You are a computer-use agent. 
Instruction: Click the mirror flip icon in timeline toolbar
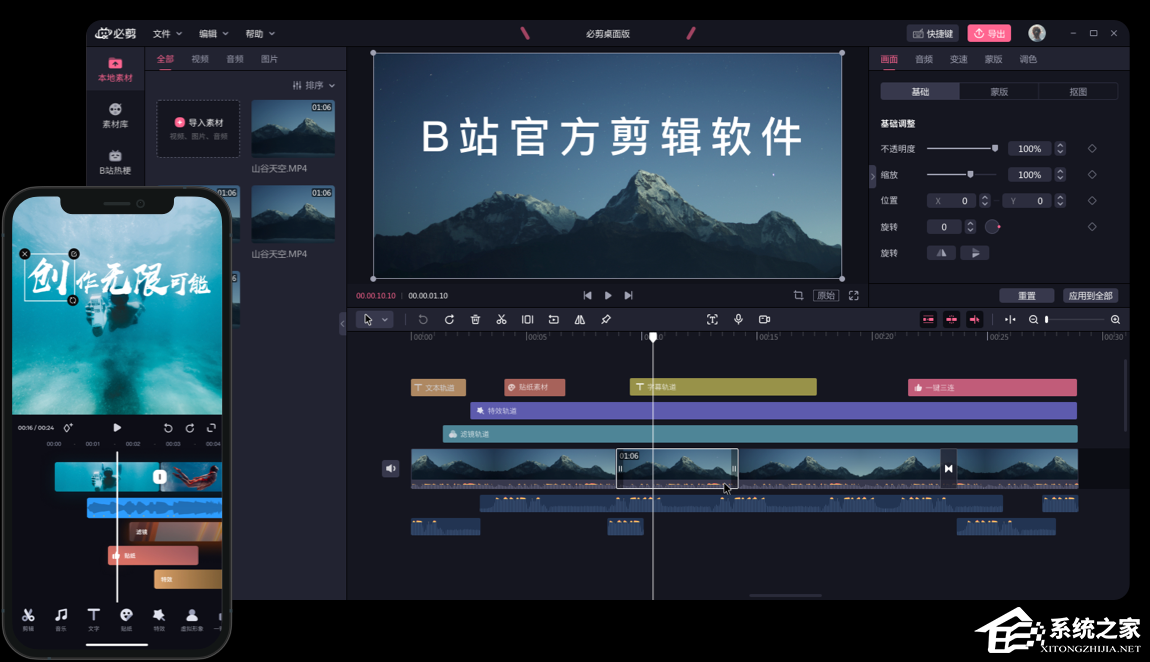click(x=579, y=320)
